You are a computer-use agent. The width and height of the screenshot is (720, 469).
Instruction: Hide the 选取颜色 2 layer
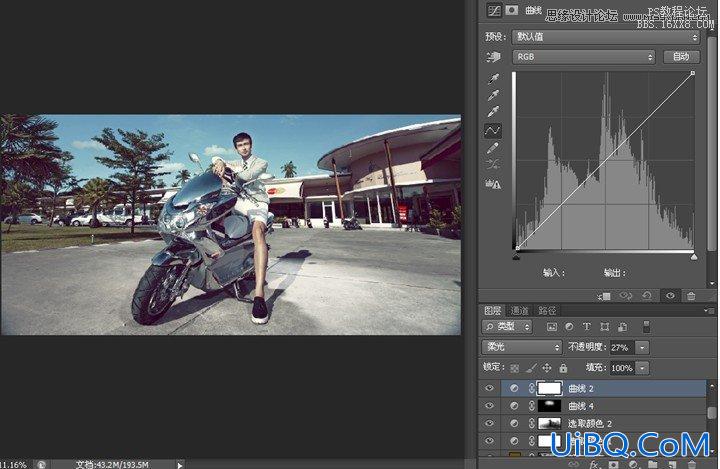click(489, 423)
